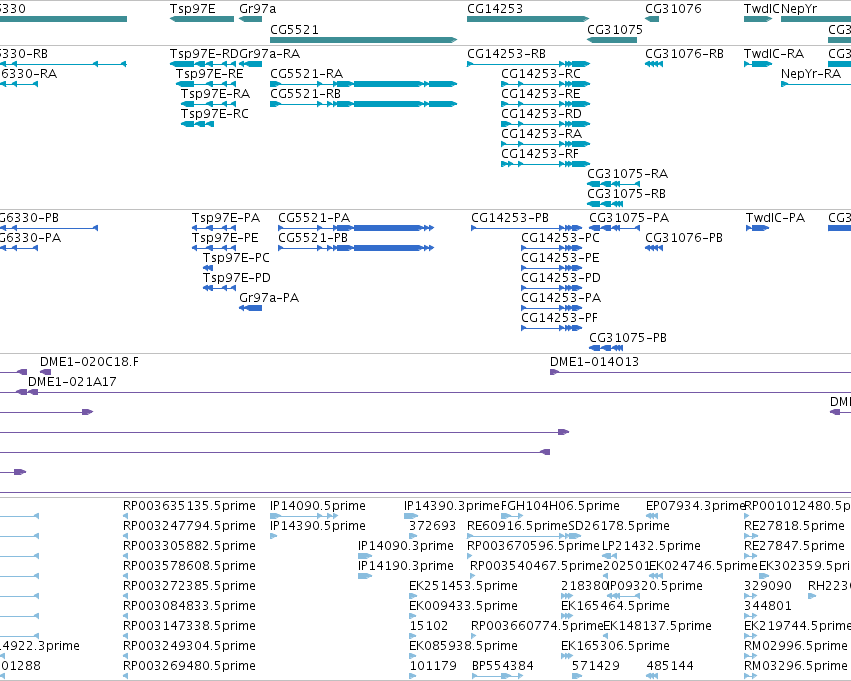Image resolution: width=851 pixels, height=681 pixels.
Task: Click EST label IP14390.5prime
Action: [x=317, y=526]
